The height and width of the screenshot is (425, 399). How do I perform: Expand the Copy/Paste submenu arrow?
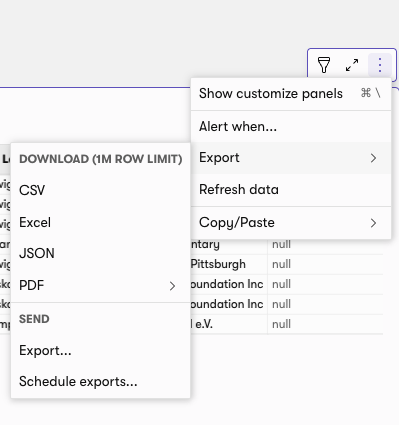tap(373, 223)
